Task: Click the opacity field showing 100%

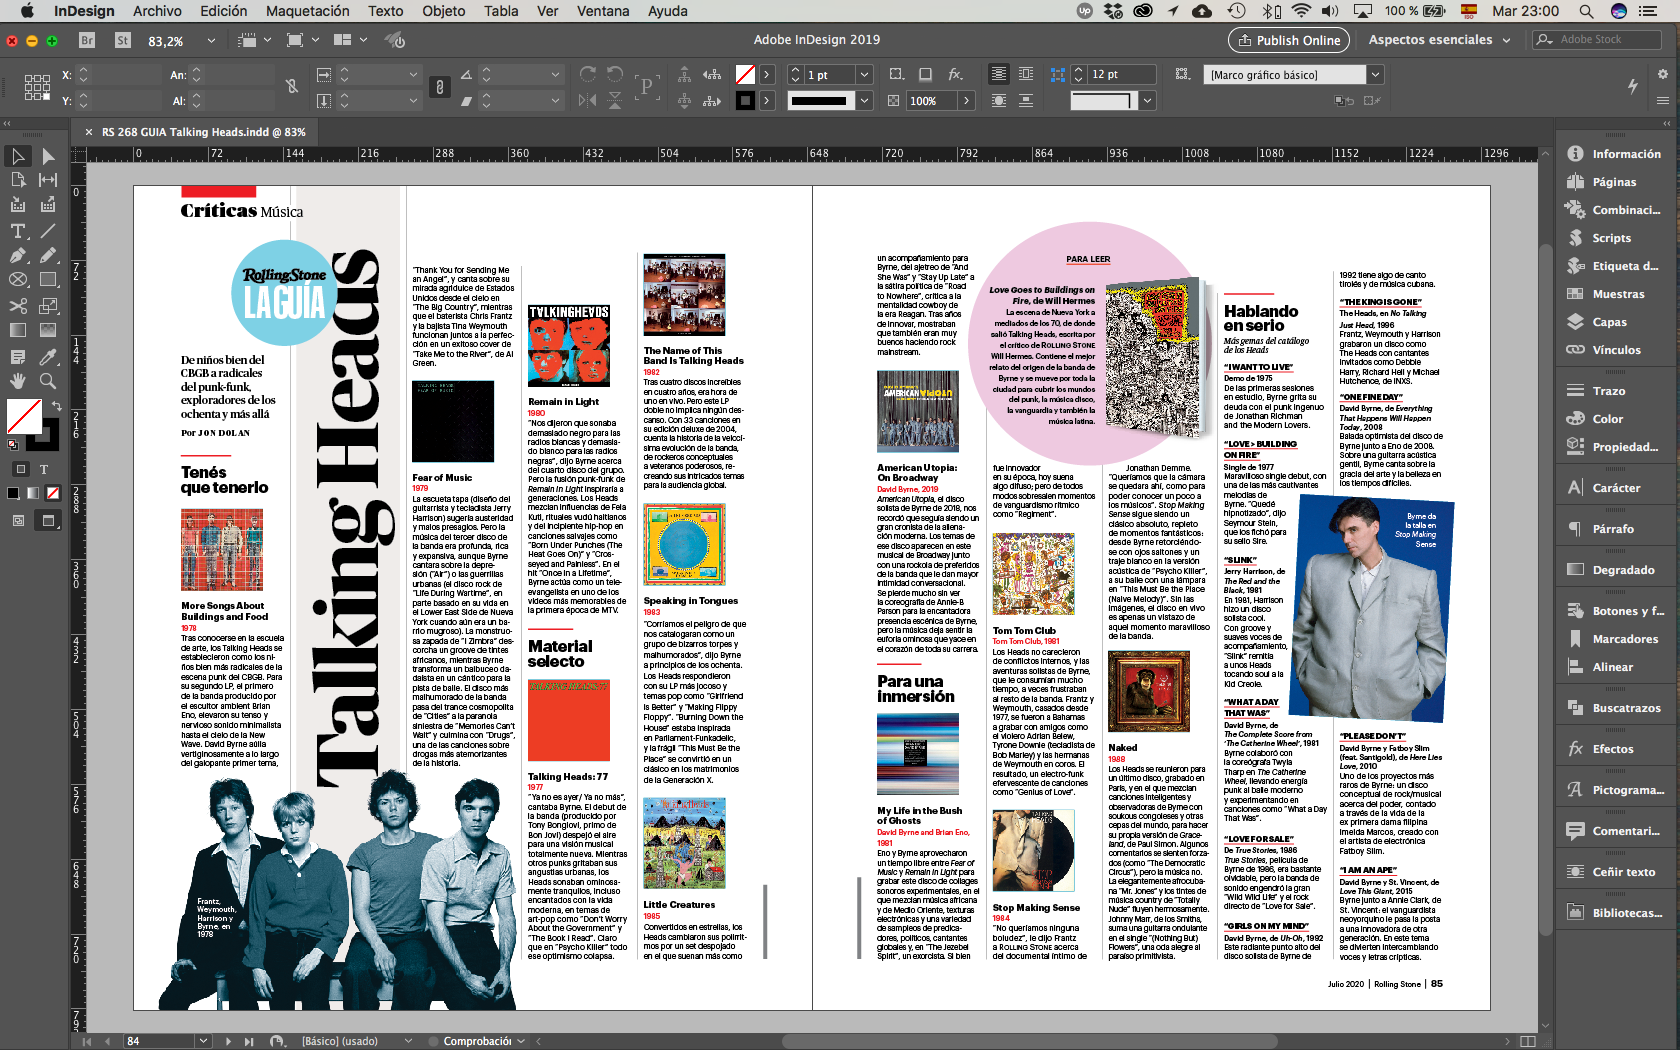Action: pos(932,100)
